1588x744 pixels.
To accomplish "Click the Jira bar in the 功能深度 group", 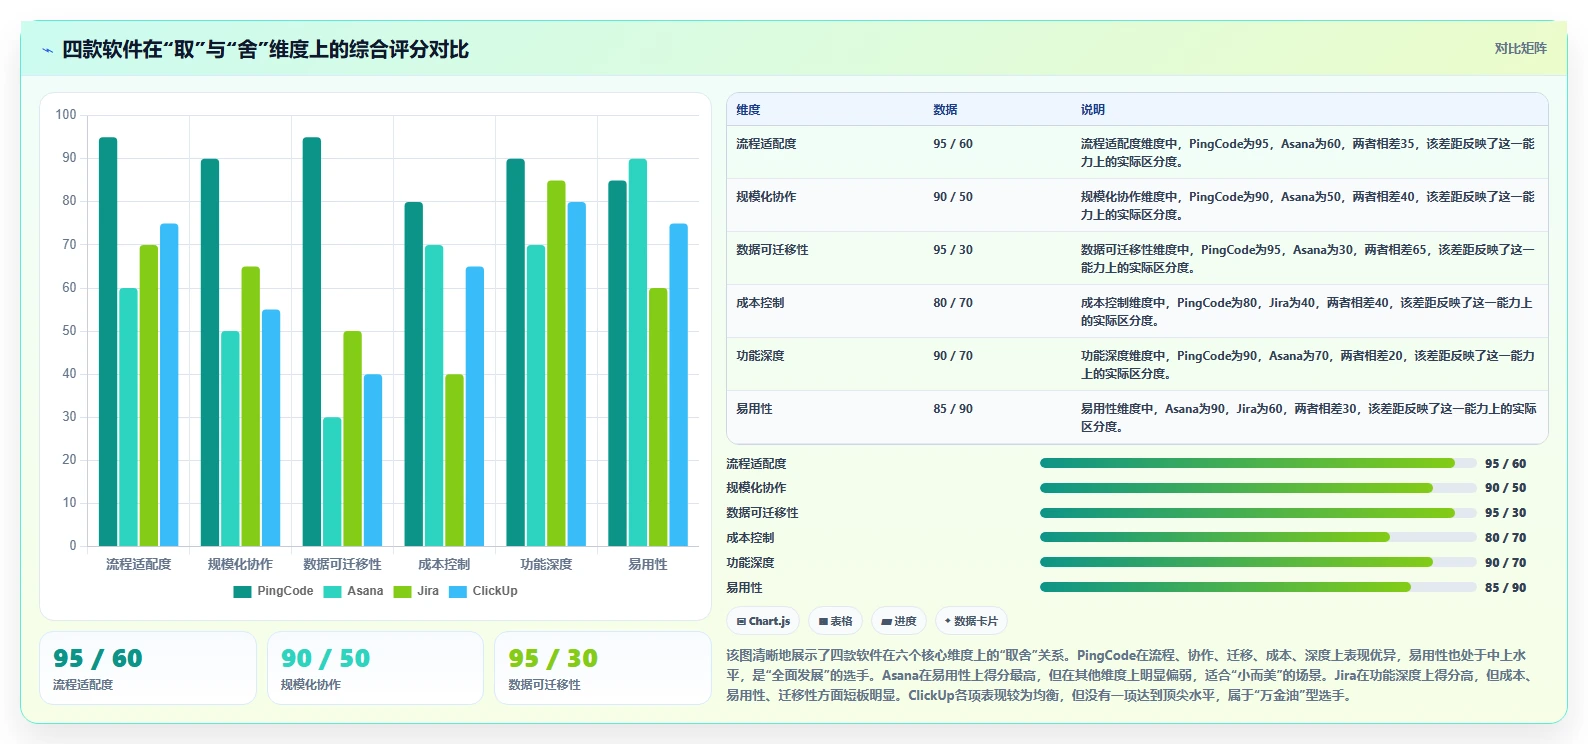I will pos(556,363).
